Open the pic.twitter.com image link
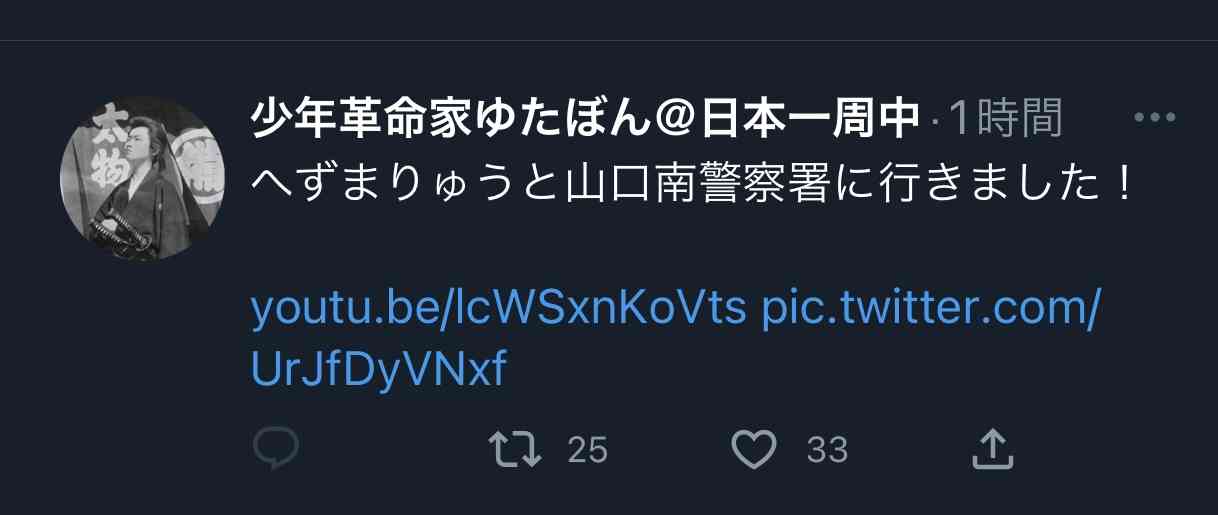 (x=931, y=310)
